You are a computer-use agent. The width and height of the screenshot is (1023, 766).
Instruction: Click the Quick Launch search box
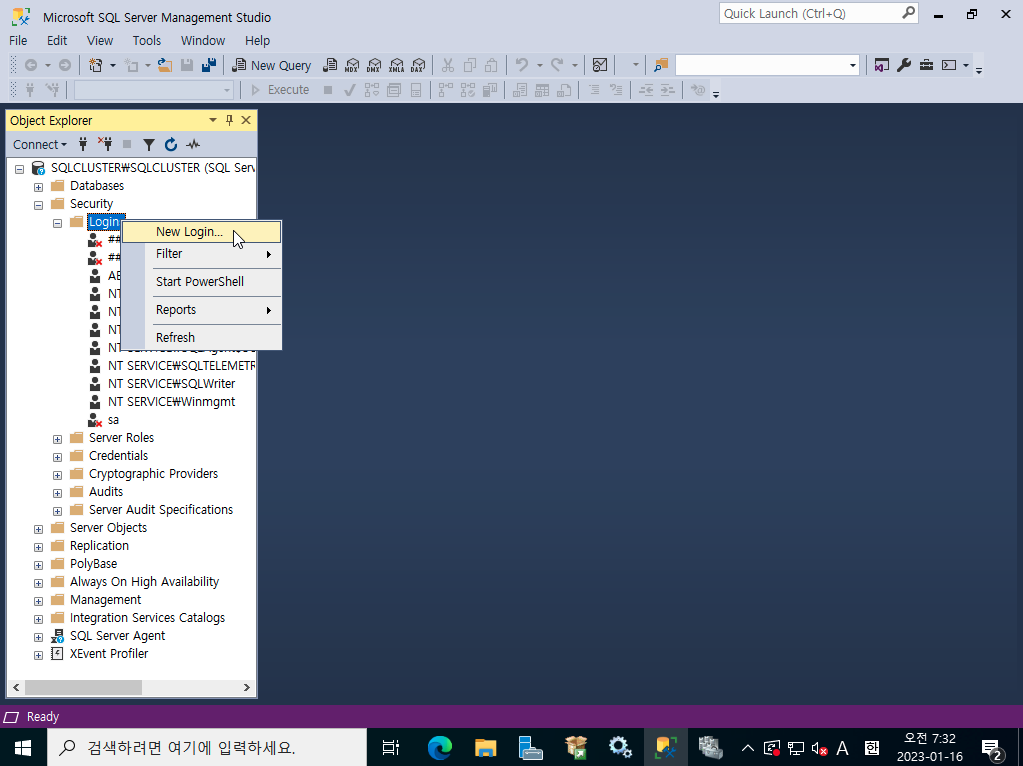click(818, 14)
